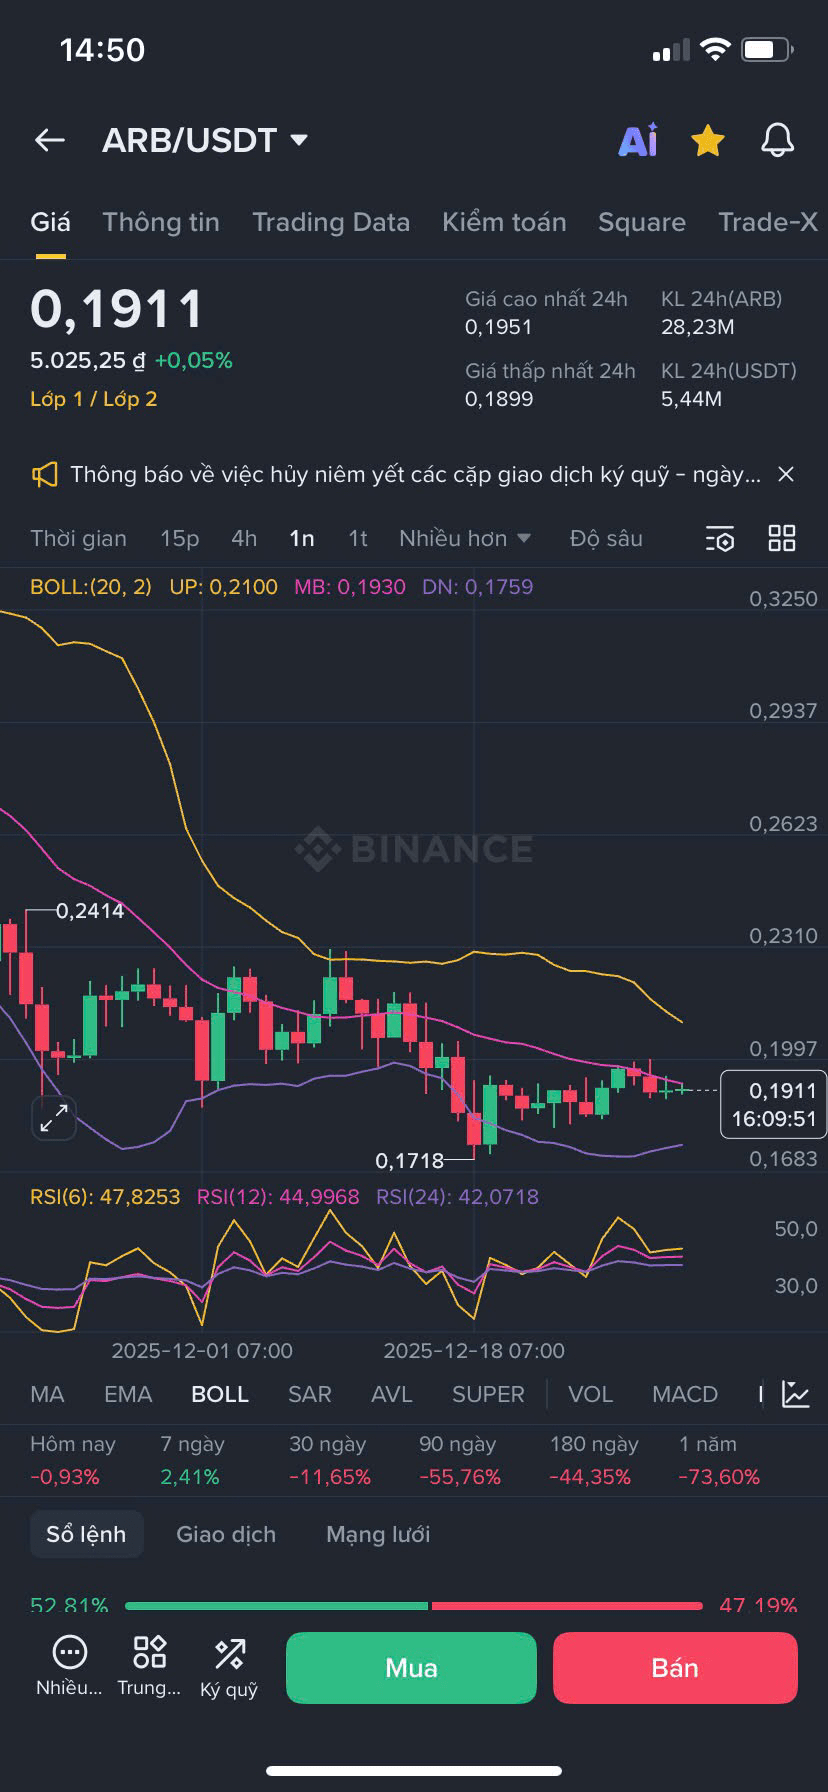Open the AI assistant icon
Image resolution: width=828 pixels, height=1792 pixels.
pos(638,141)
